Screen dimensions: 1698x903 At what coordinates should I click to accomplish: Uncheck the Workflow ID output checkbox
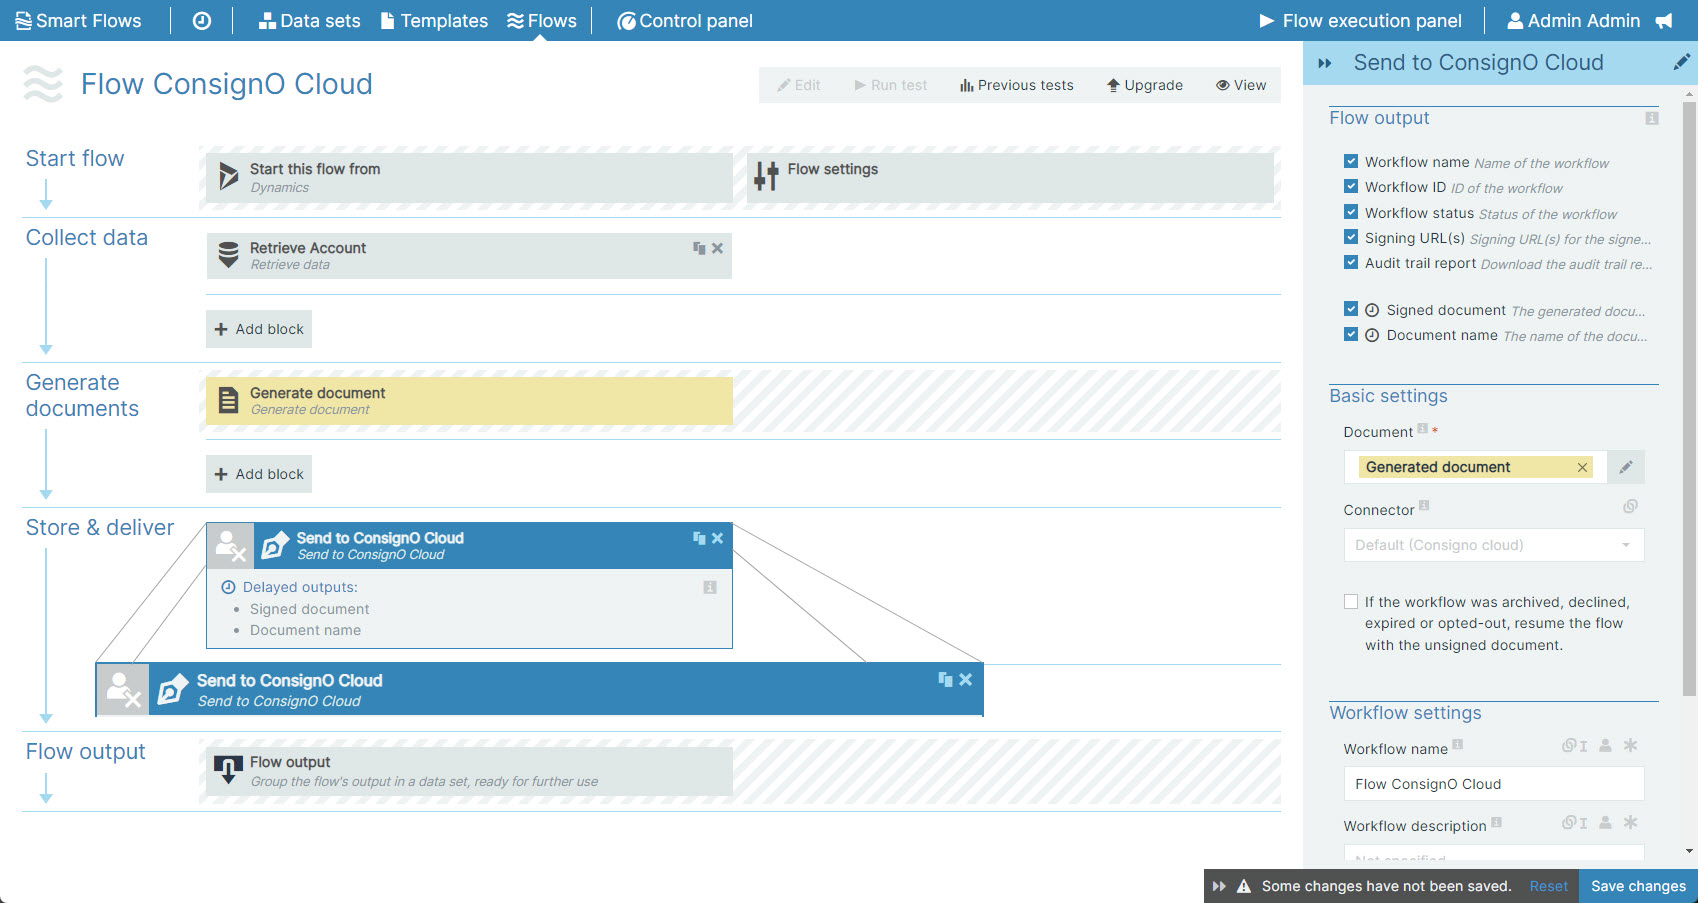pyautogui.click(x=1351, y=186)
